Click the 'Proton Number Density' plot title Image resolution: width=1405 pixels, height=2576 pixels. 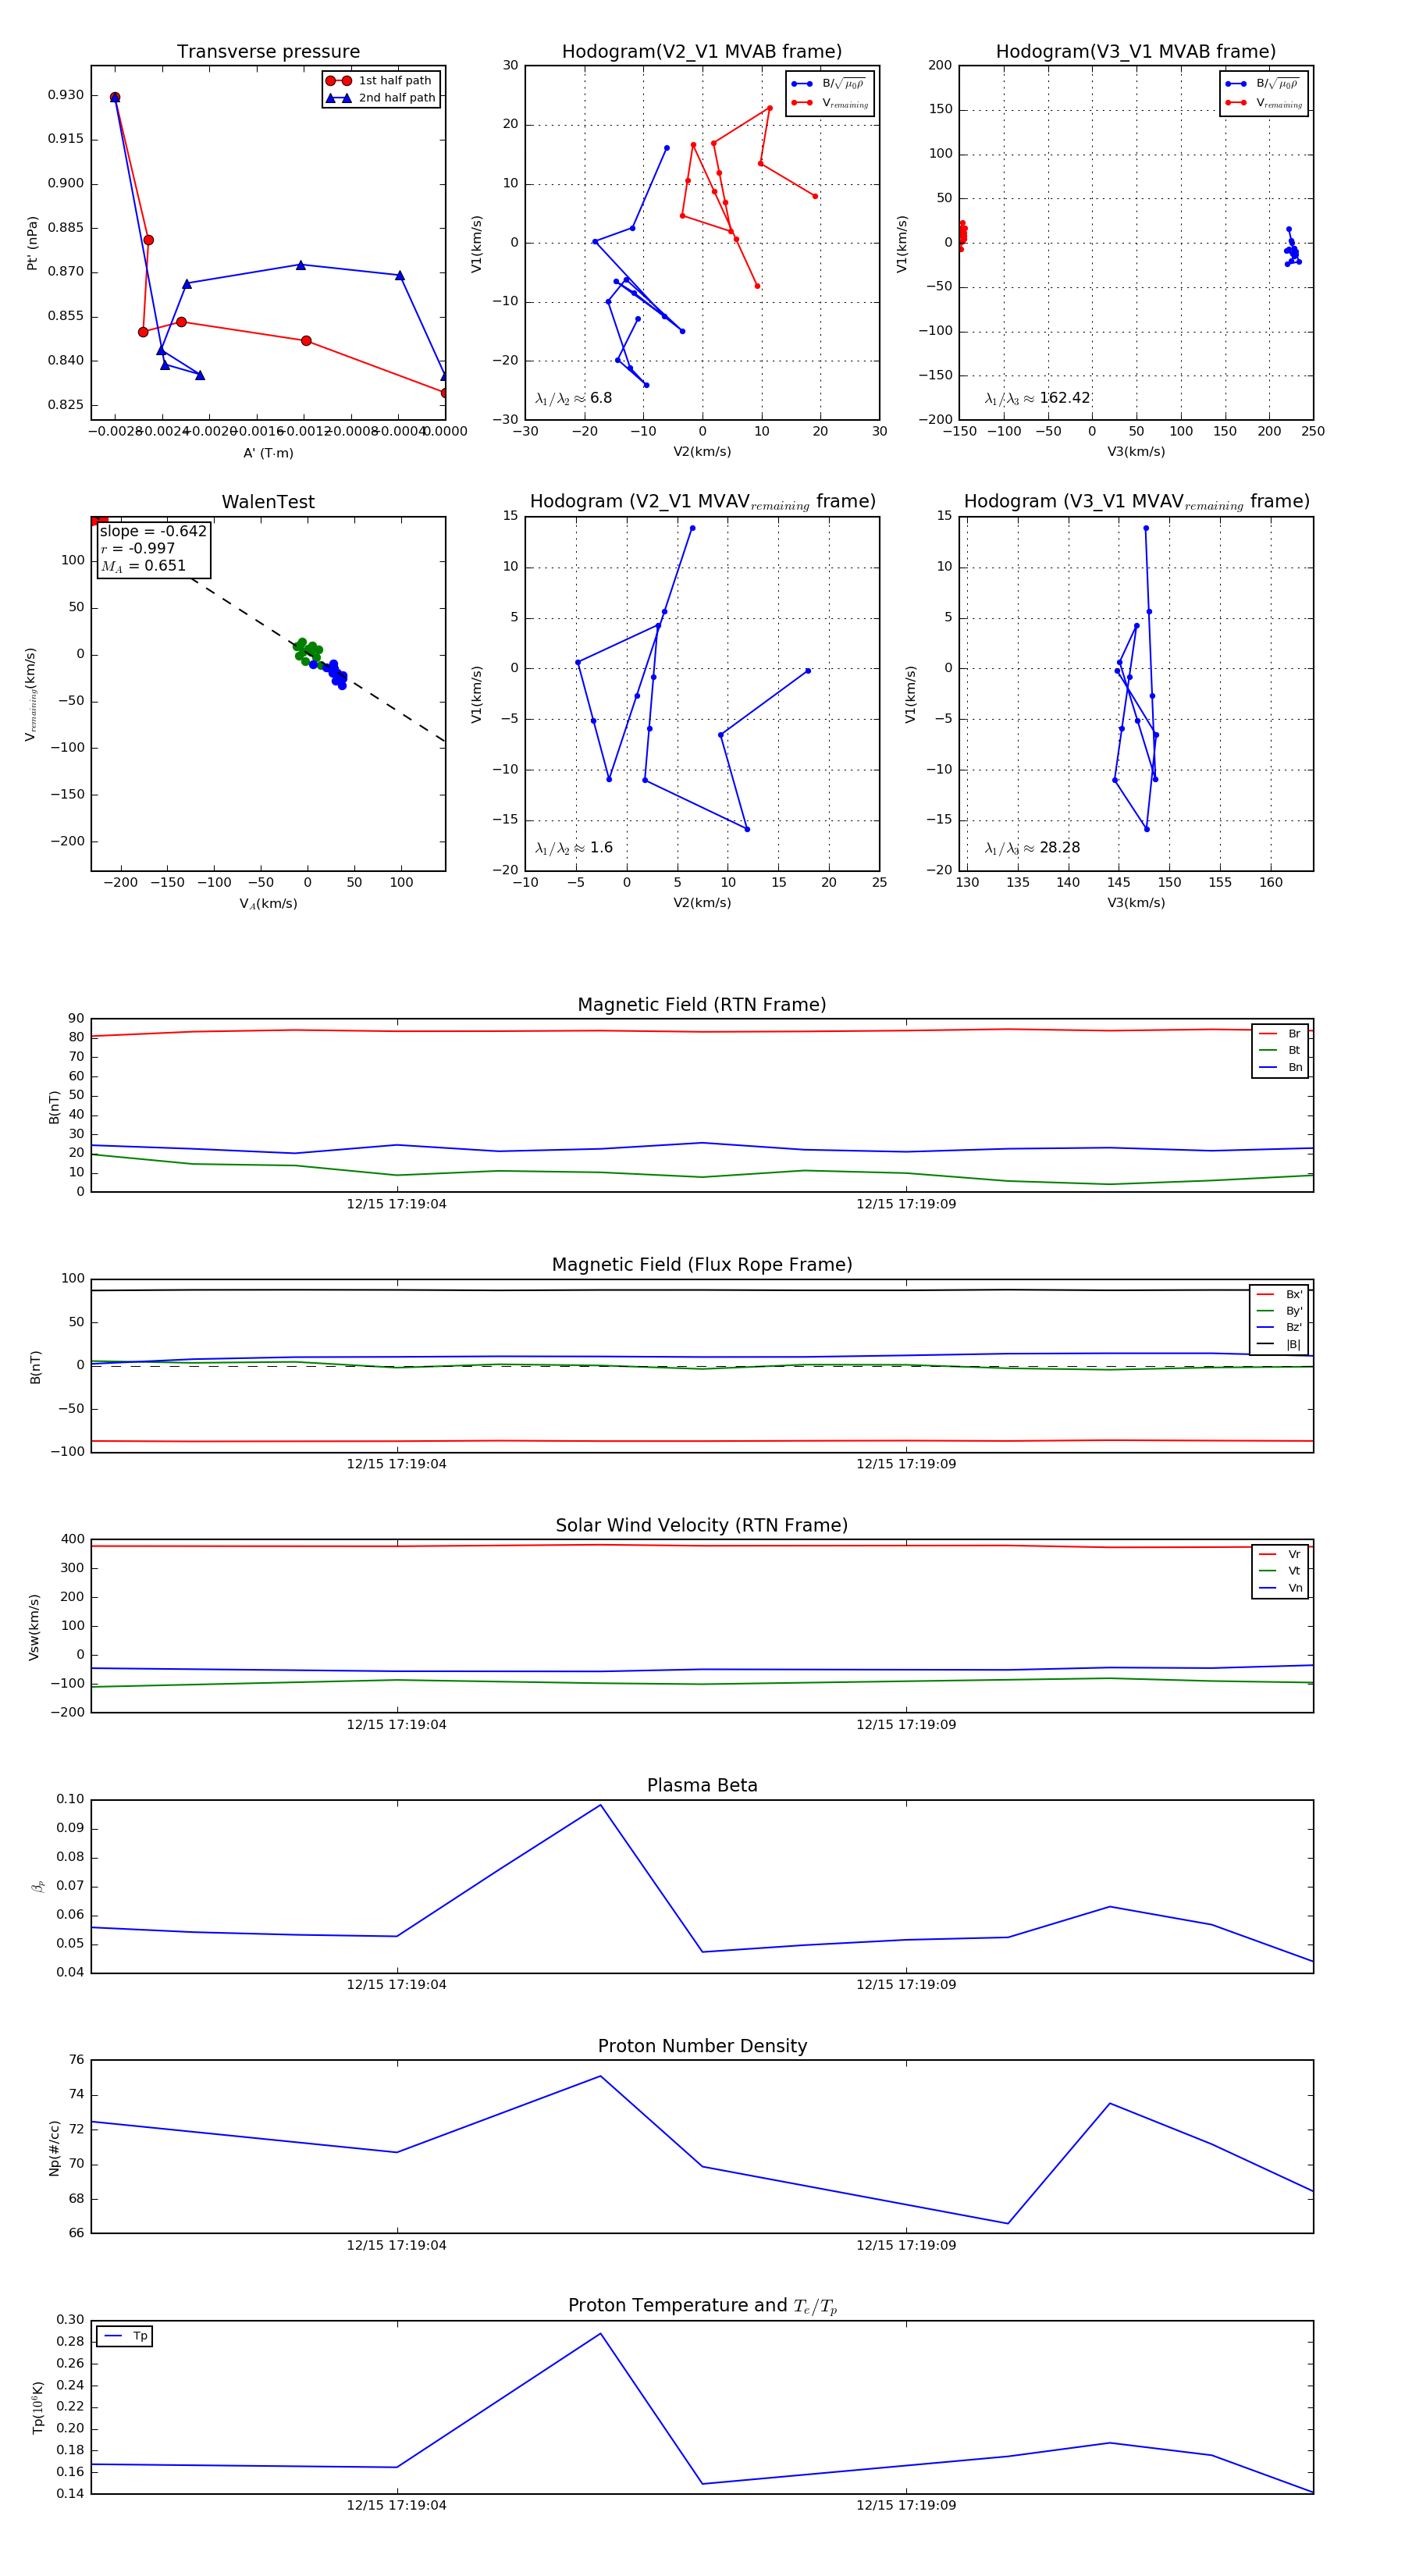pos(702,2046)
